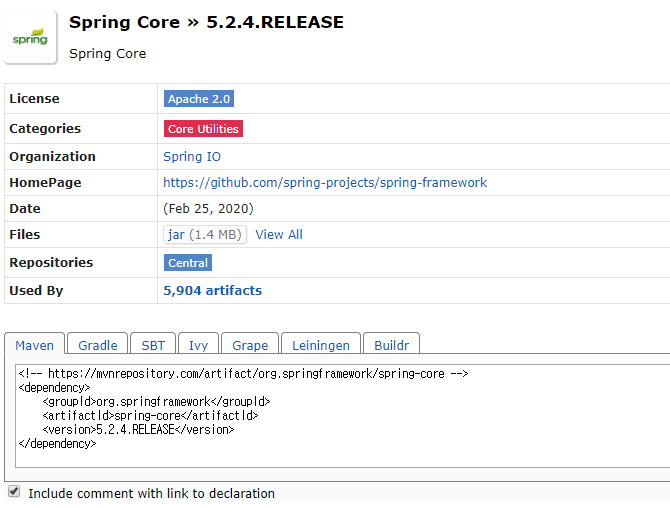Select the Maven tab
This screenshot has width=670, height=508.
tap(35, 345)
